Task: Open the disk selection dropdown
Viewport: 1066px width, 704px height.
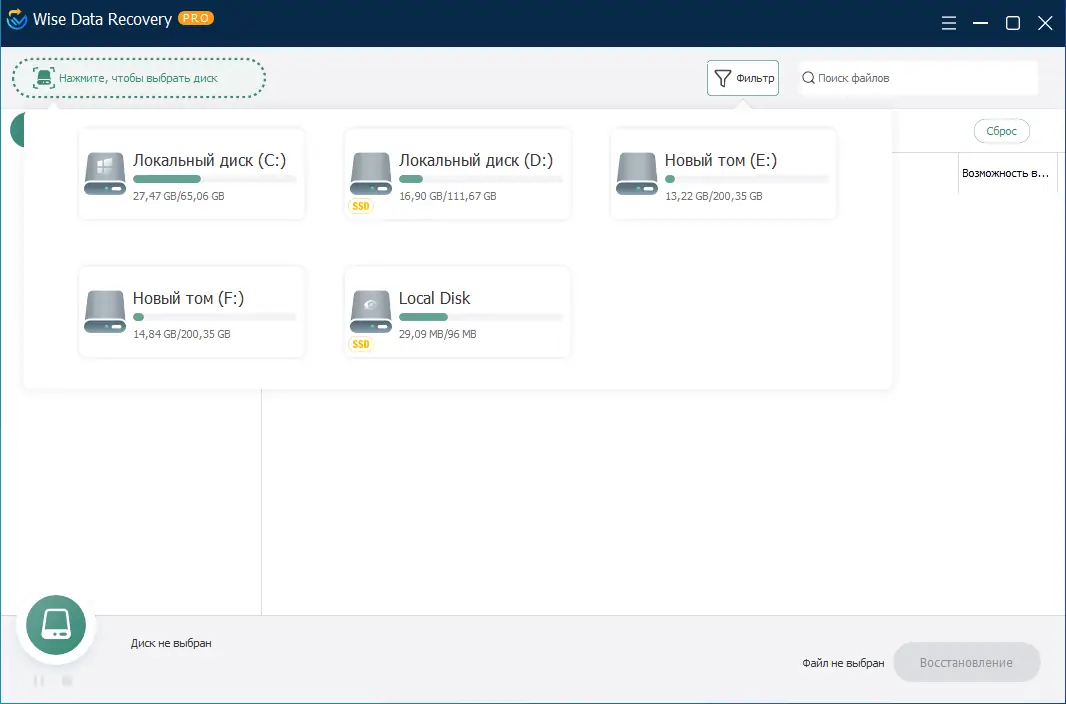Action: 139,78
